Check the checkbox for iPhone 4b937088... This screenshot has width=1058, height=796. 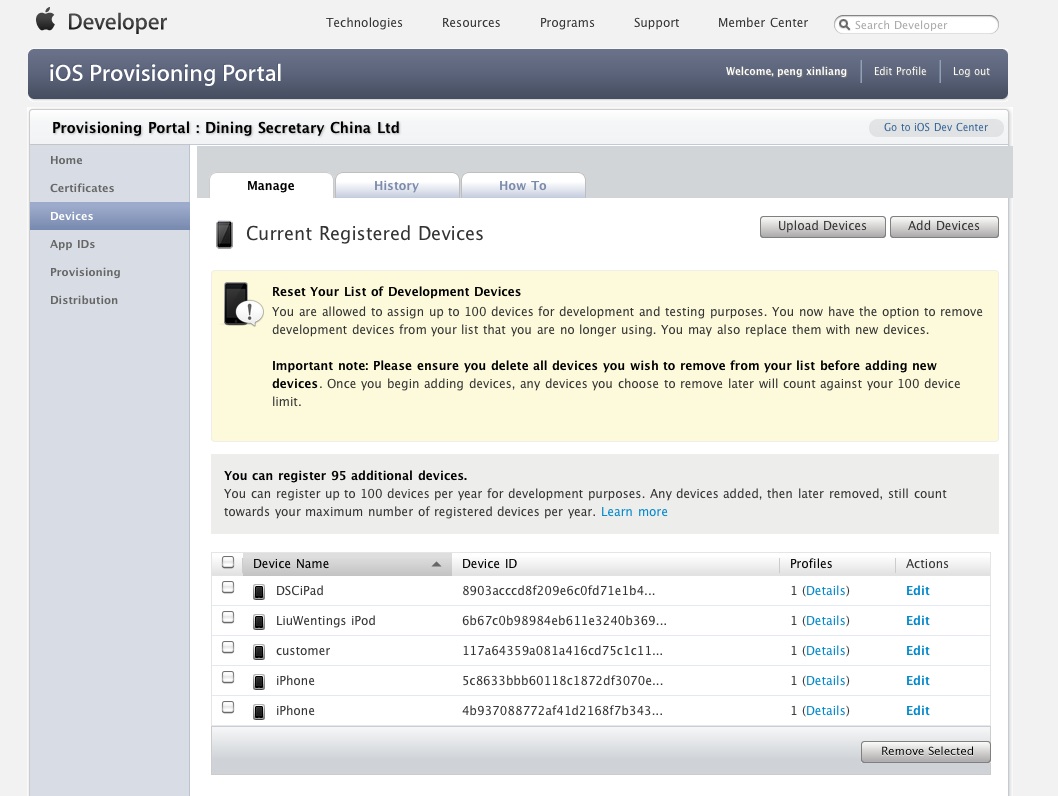(228, 707)
